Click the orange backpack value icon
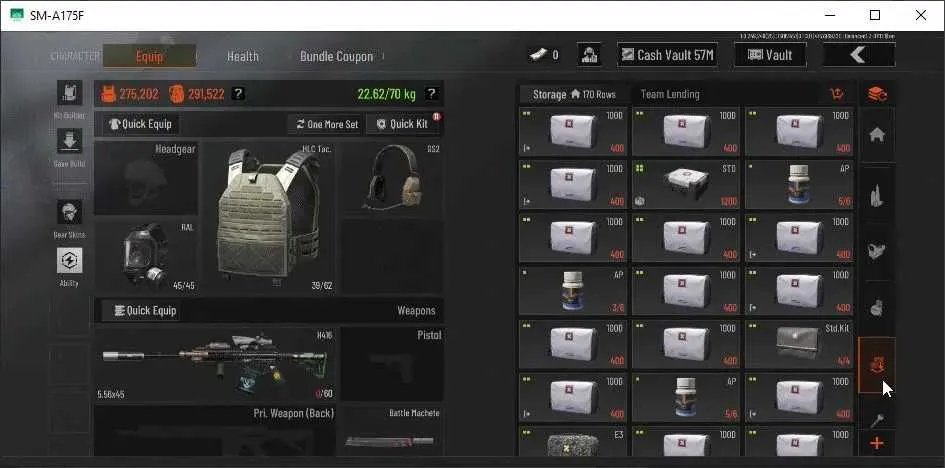945x468 pixels. pos(176,94)
